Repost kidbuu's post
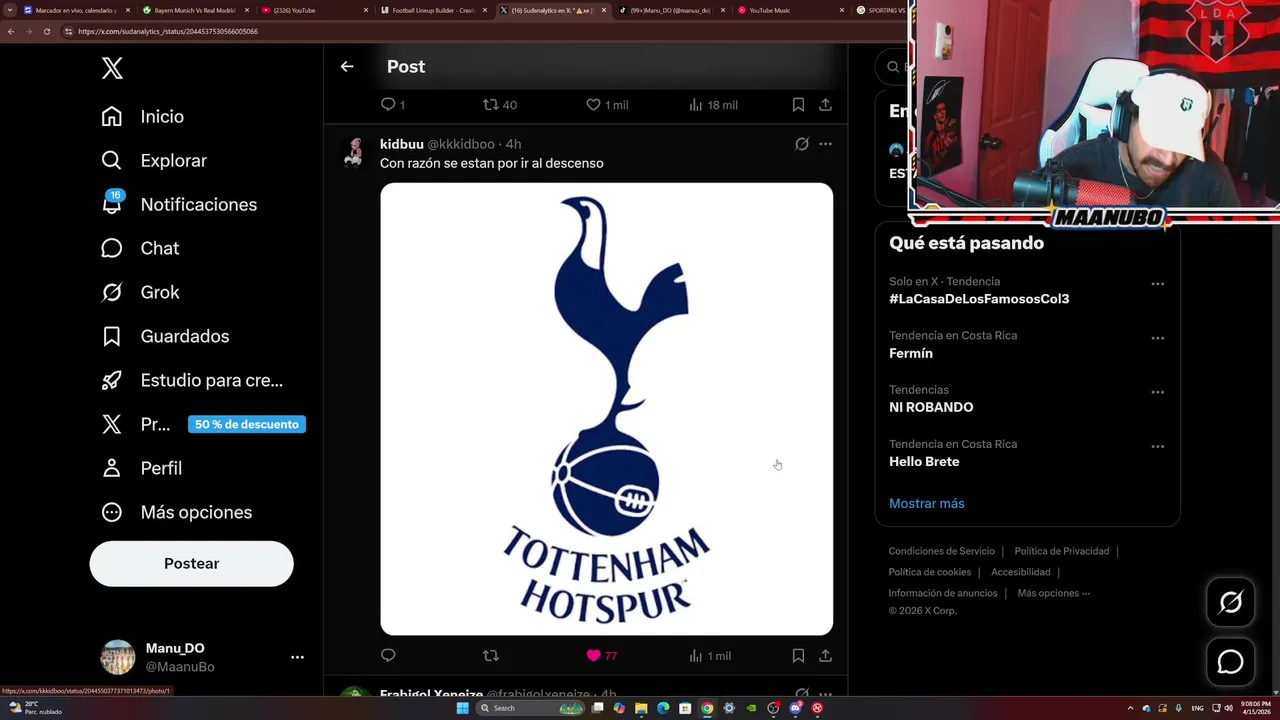 point(490,656)
